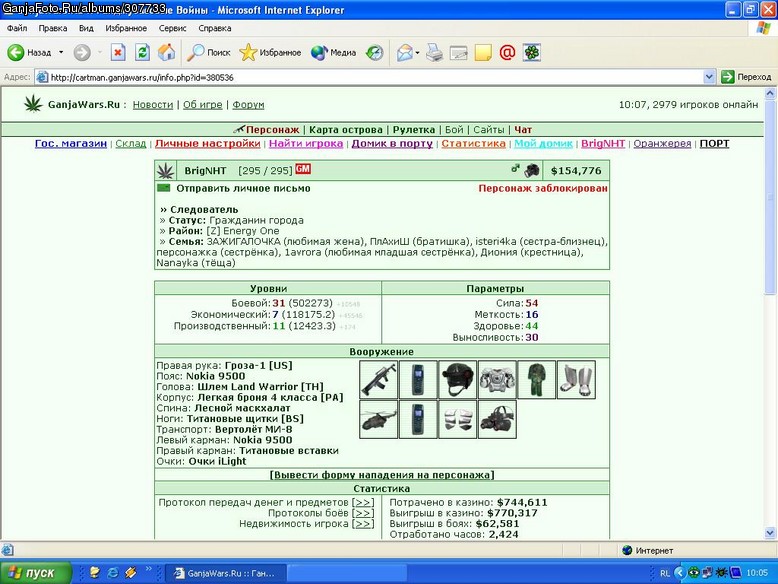Click the Шлем Land Warrior helmet icon
Screen dimensions: 778x584
point(457,380)
